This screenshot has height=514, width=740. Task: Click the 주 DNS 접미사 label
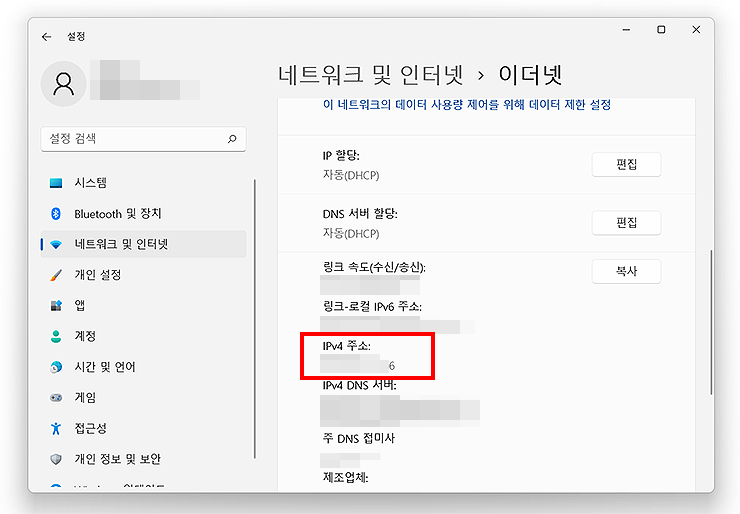tap(359, 438)
